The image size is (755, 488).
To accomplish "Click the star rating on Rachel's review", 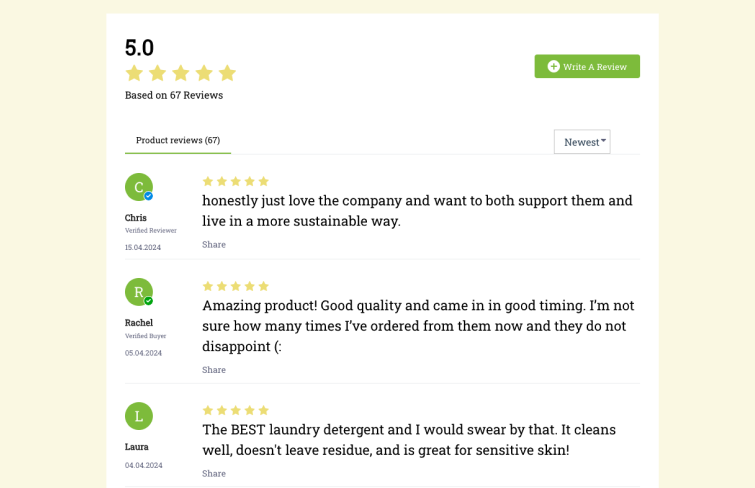I will click(x=235, y=286).
